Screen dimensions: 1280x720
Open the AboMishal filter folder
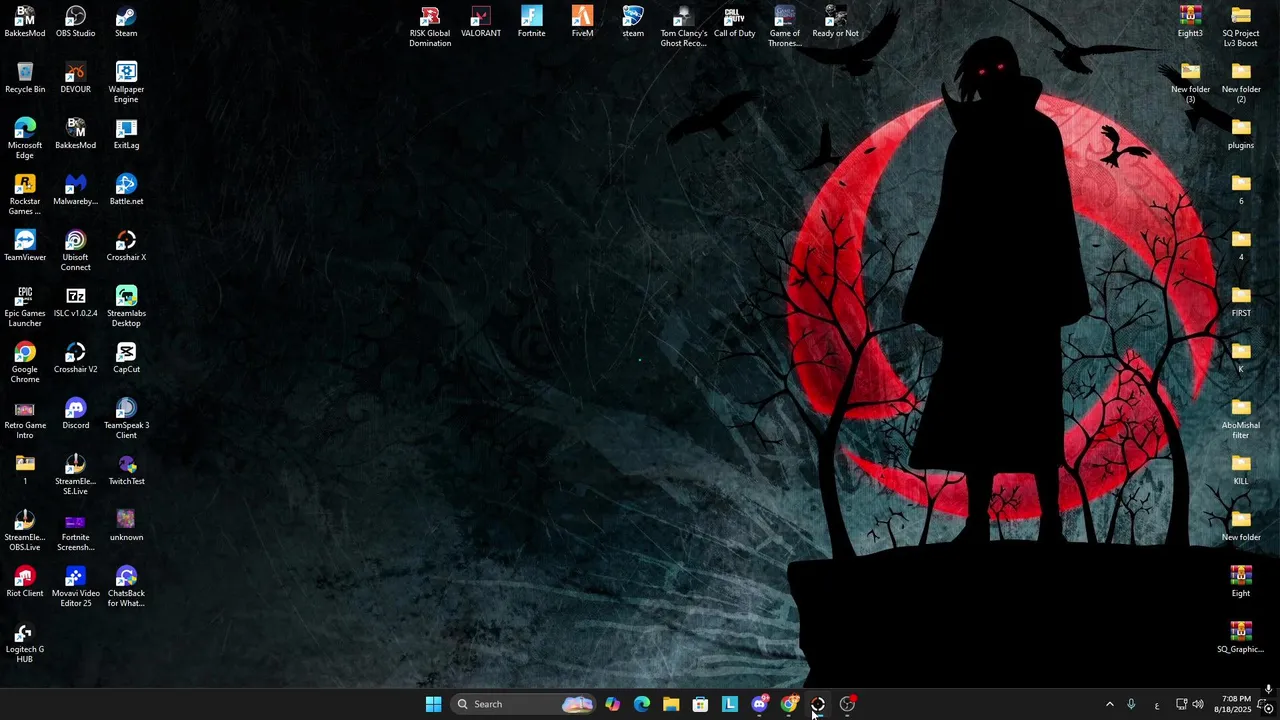(1241, 419)
